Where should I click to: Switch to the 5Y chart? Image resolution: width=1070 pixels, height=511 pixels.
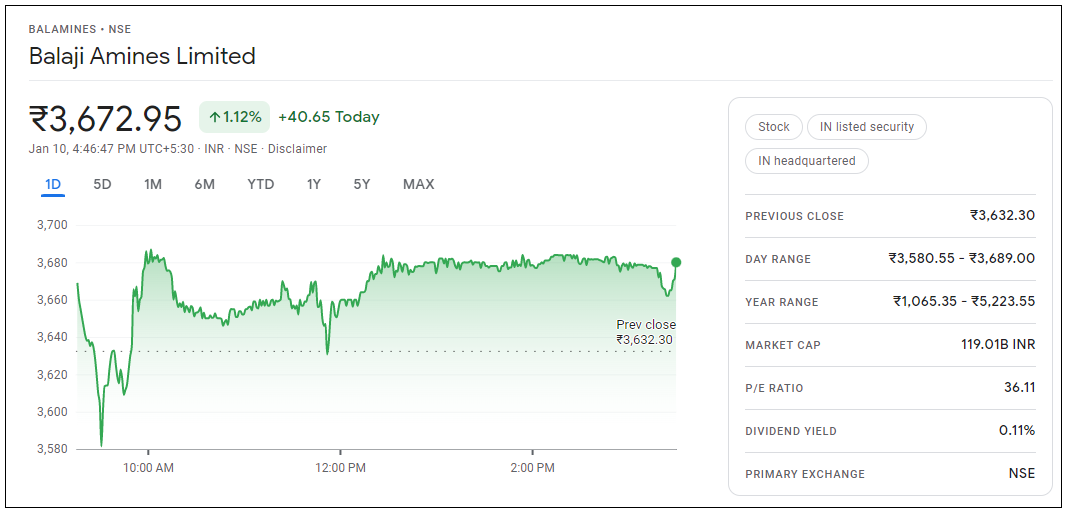pos(362,184)
